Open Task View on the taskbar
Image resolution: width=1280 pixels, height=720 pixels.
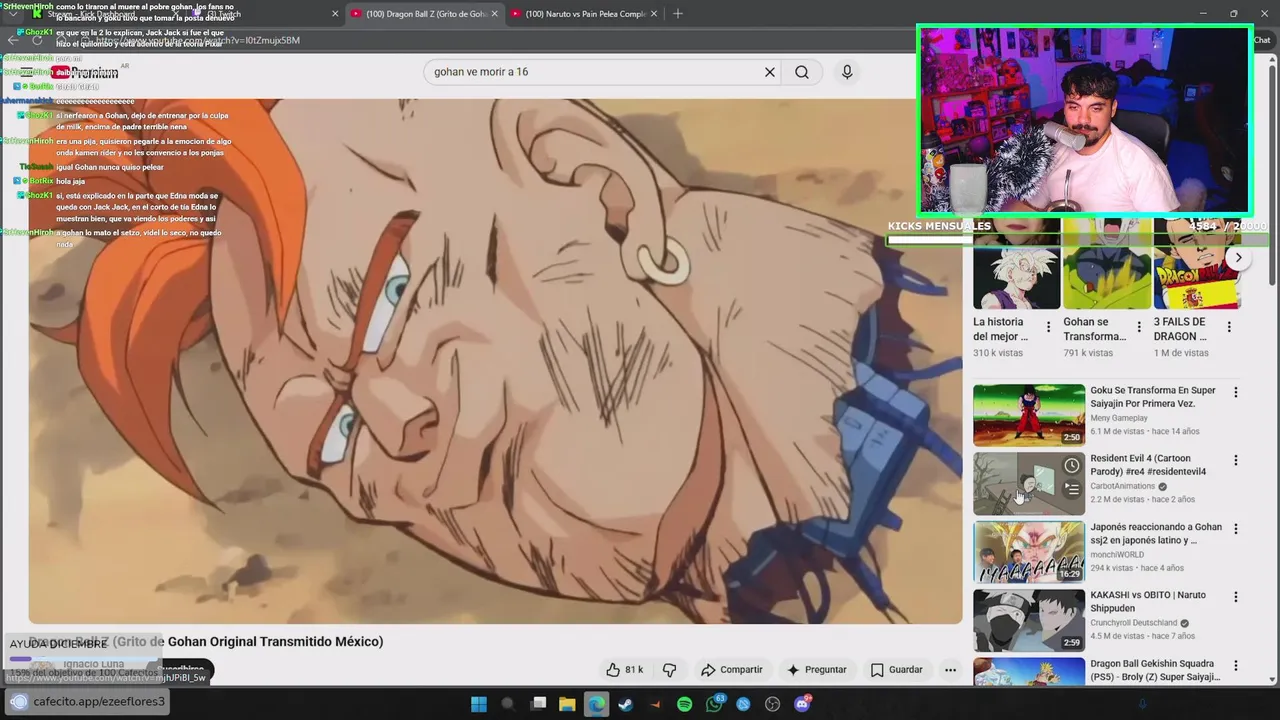coord(538,704)
